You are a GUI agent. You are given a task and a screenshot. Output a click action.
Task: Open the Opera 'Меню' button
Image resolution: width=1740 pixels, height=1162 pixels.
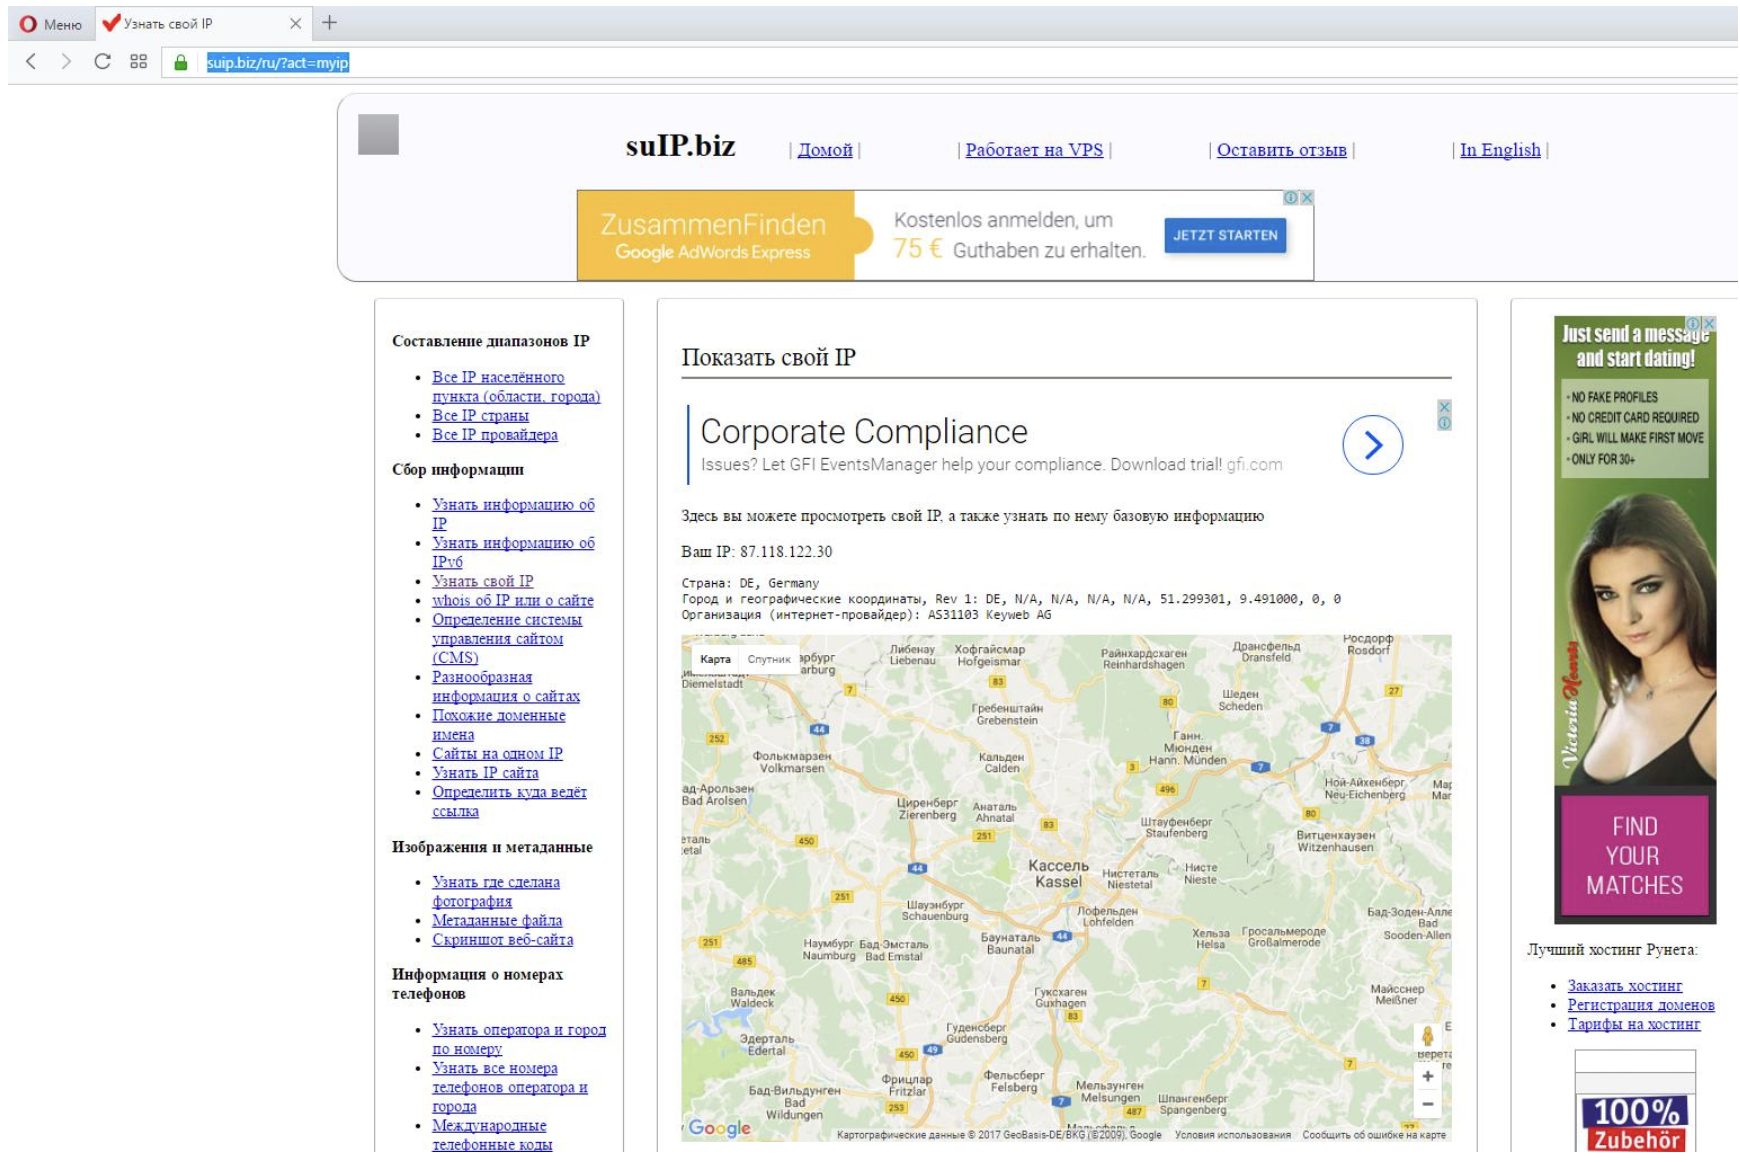[x=51, y=24]
